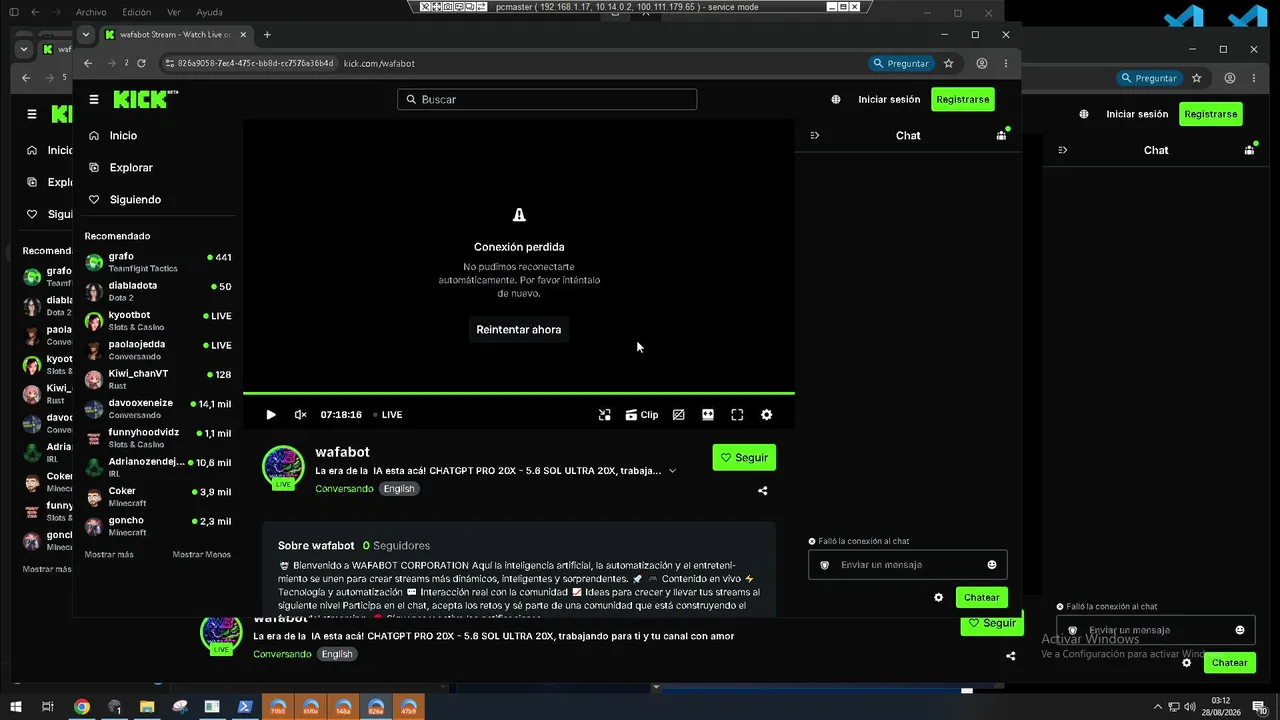
Task: Open recommended channel davooxeneize
Action: click(159, 409)
